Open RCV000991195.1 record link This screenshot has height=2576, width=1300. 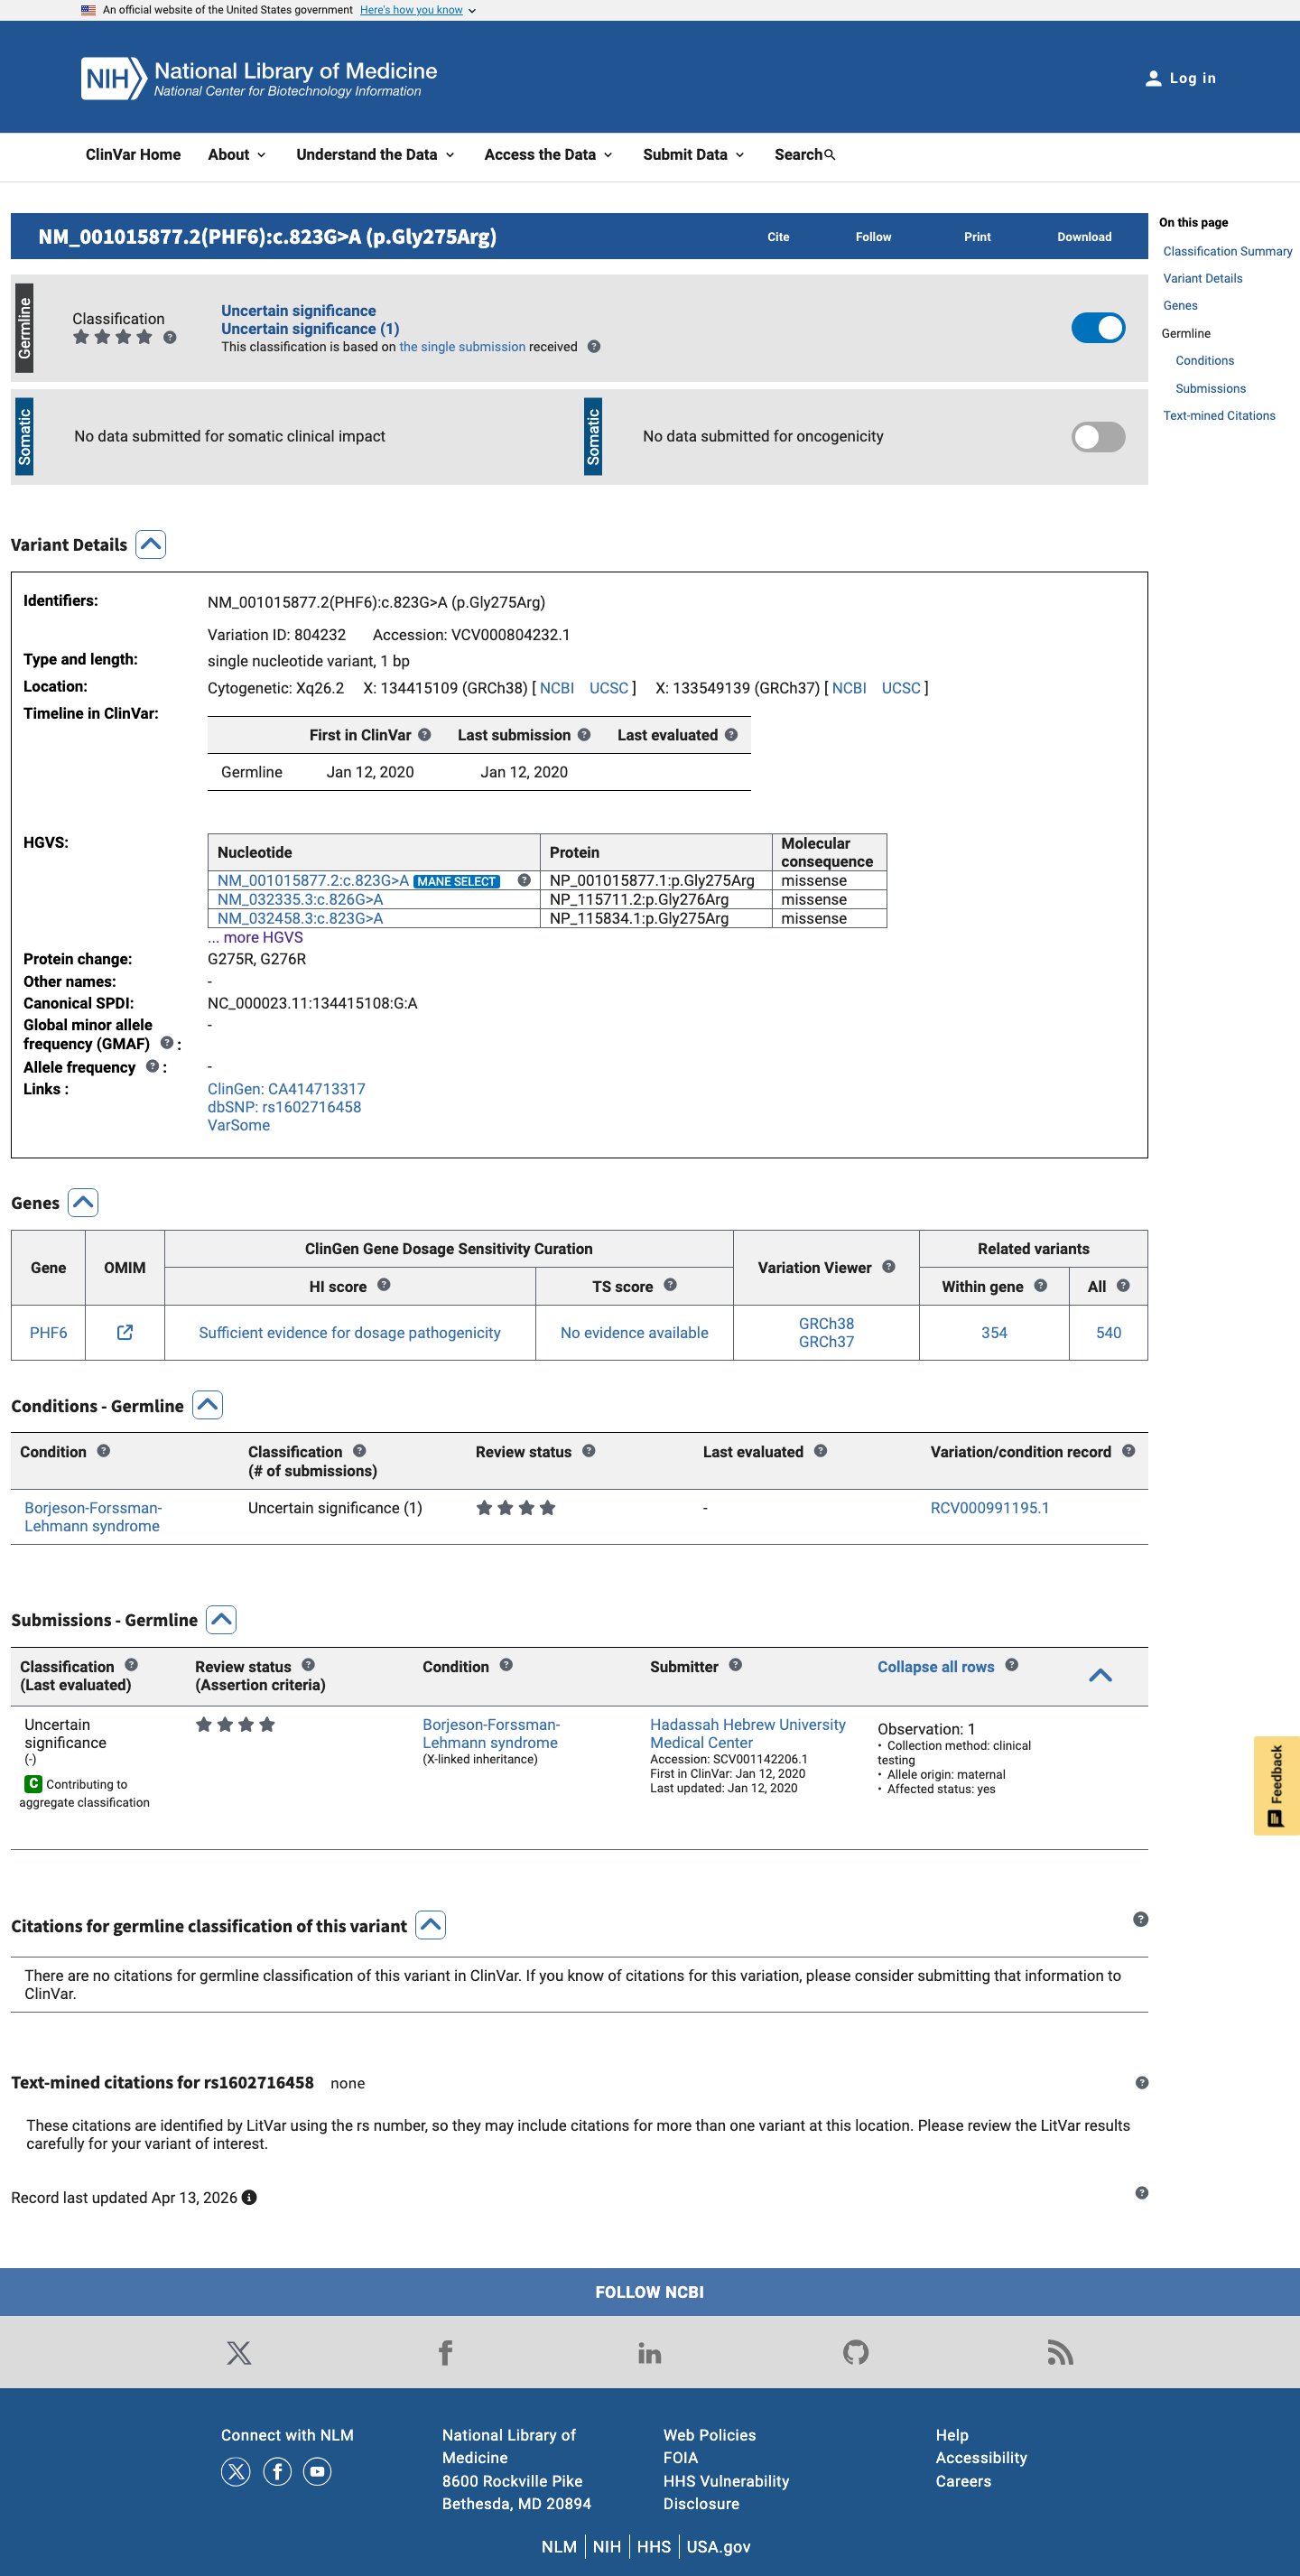(x=989, y=1508)
